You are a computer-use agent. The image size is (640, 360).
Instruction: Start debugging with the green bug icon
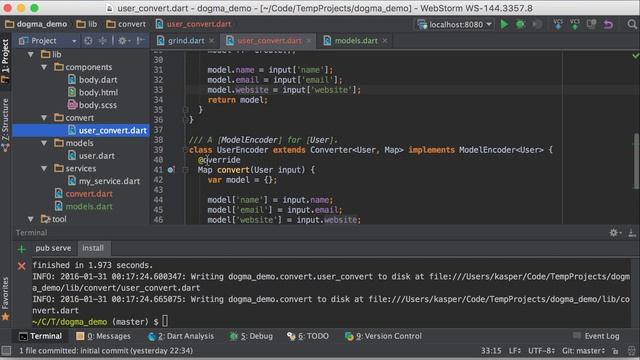pyautogui.click(x=520, y=24)
